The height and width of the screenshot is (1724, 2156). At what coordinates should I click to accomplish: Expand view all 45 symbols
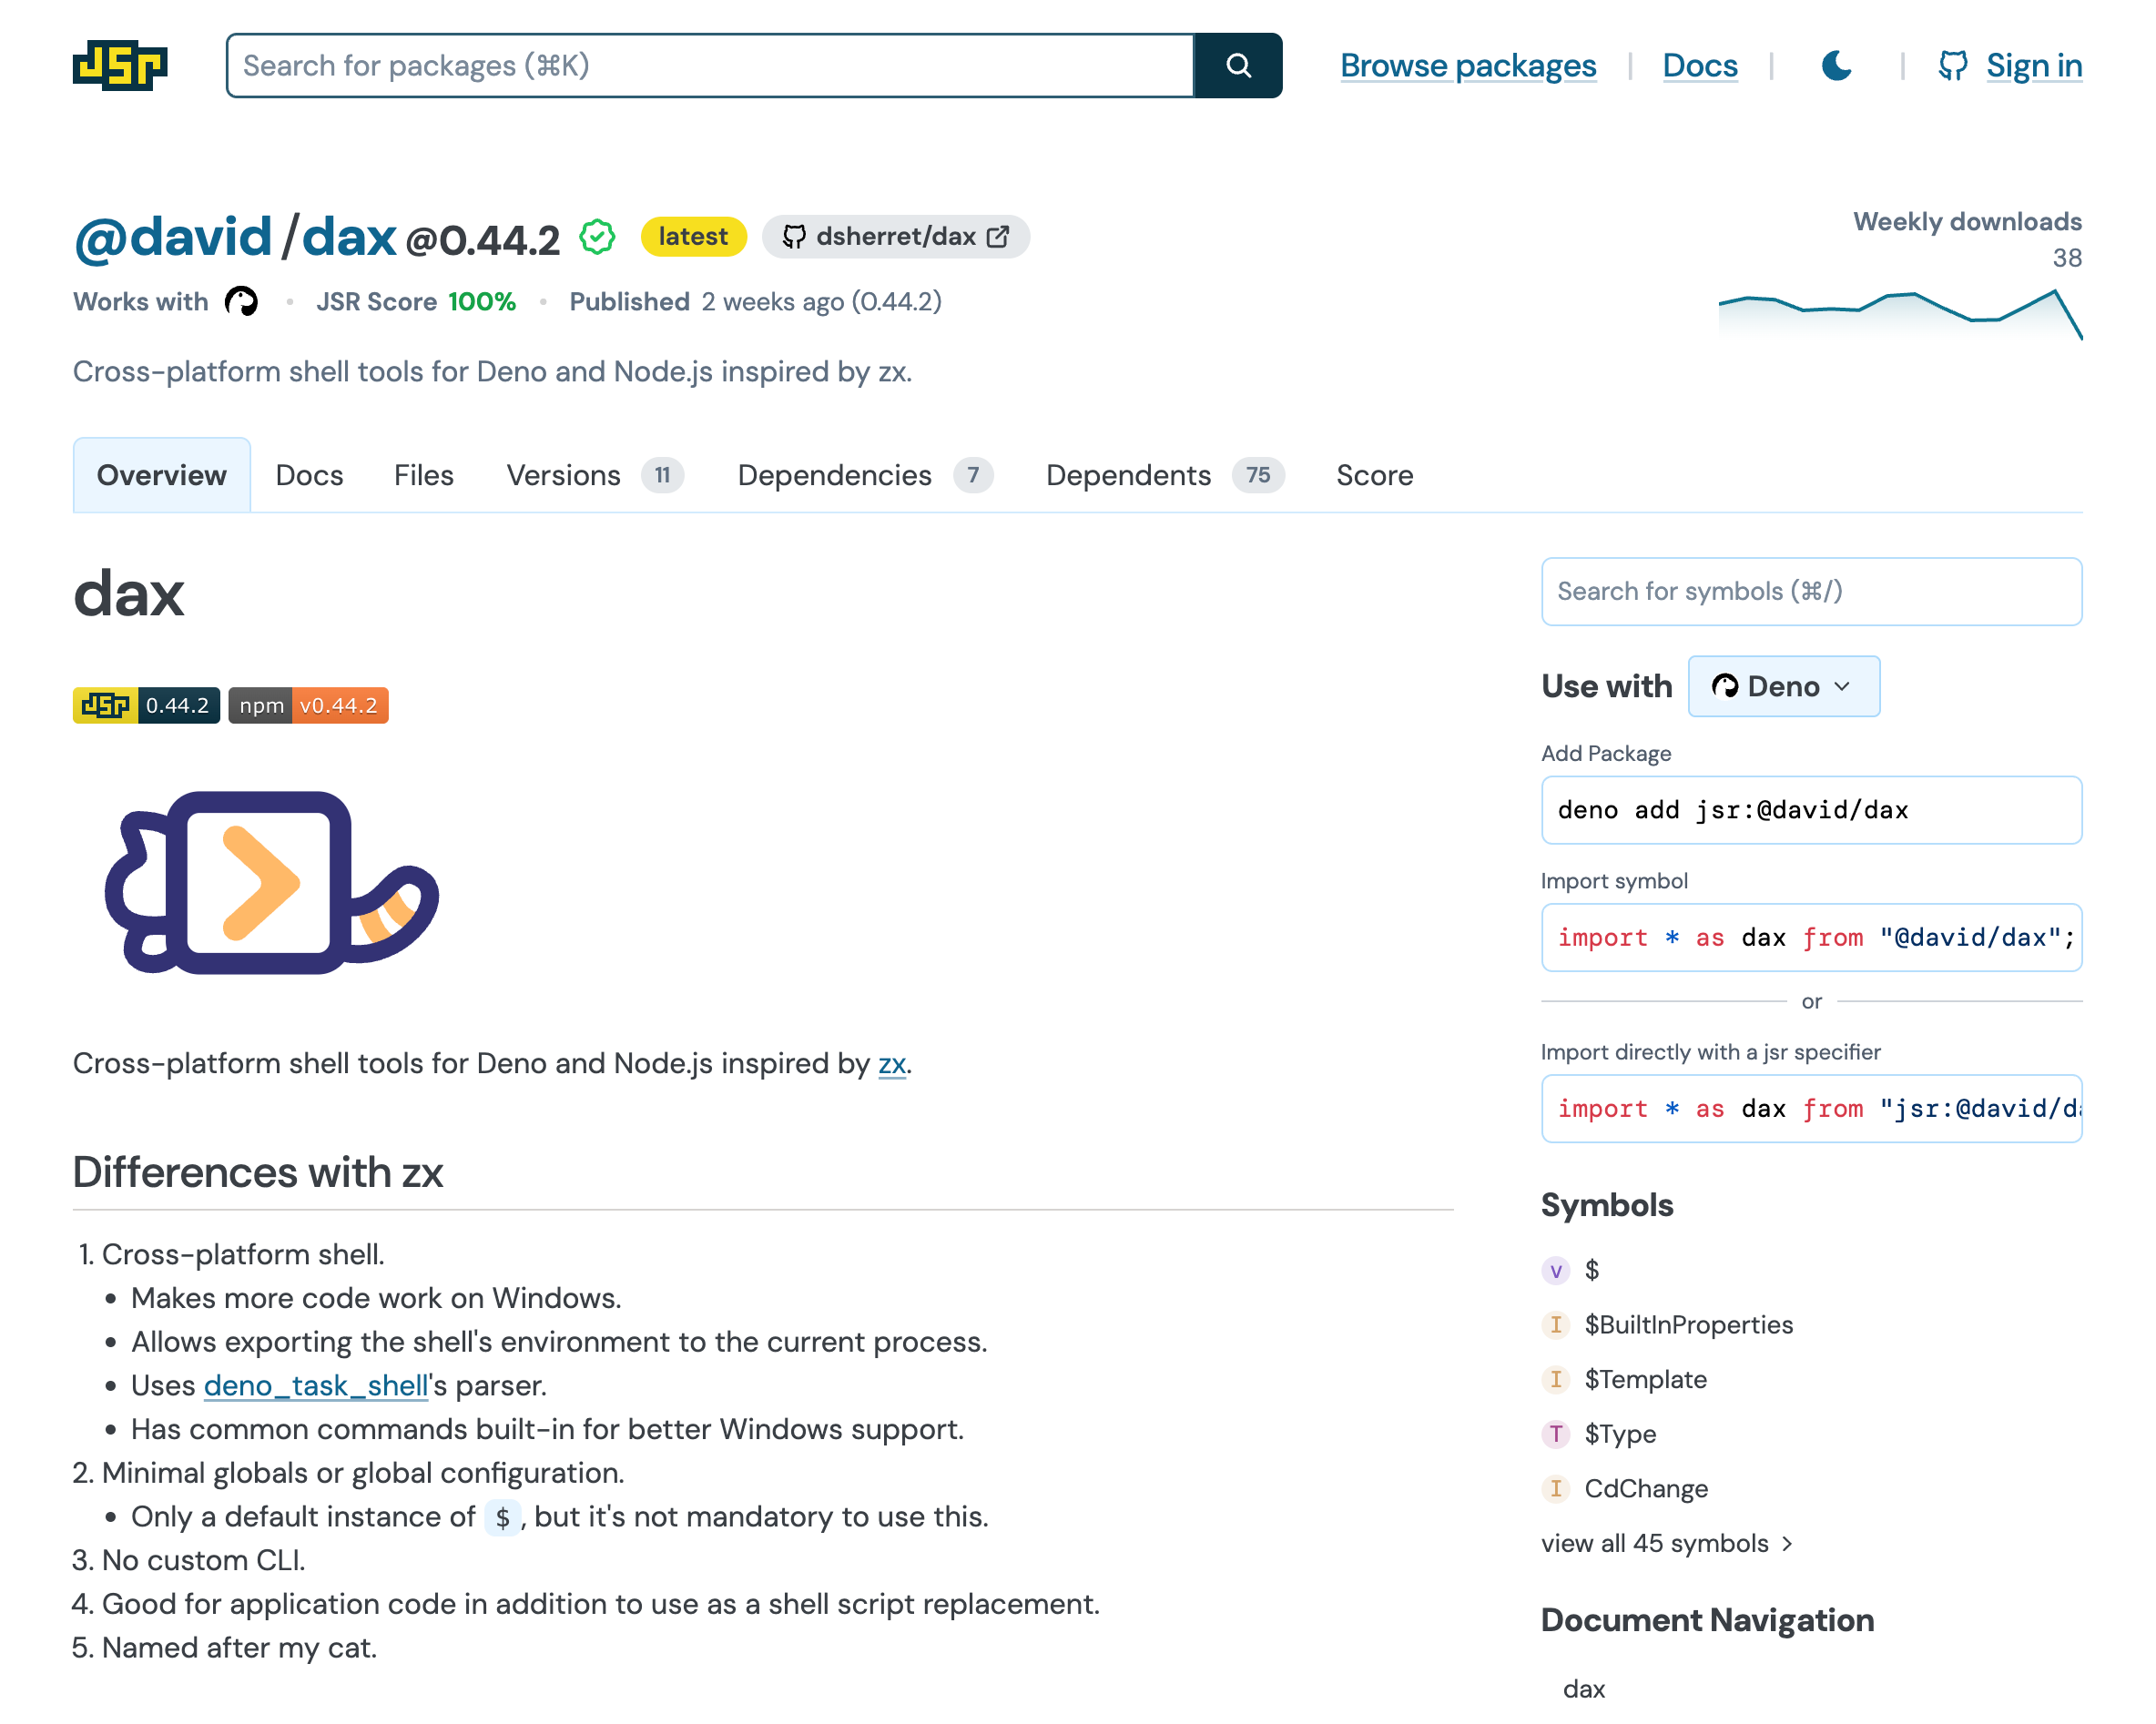point(1656,1543)
